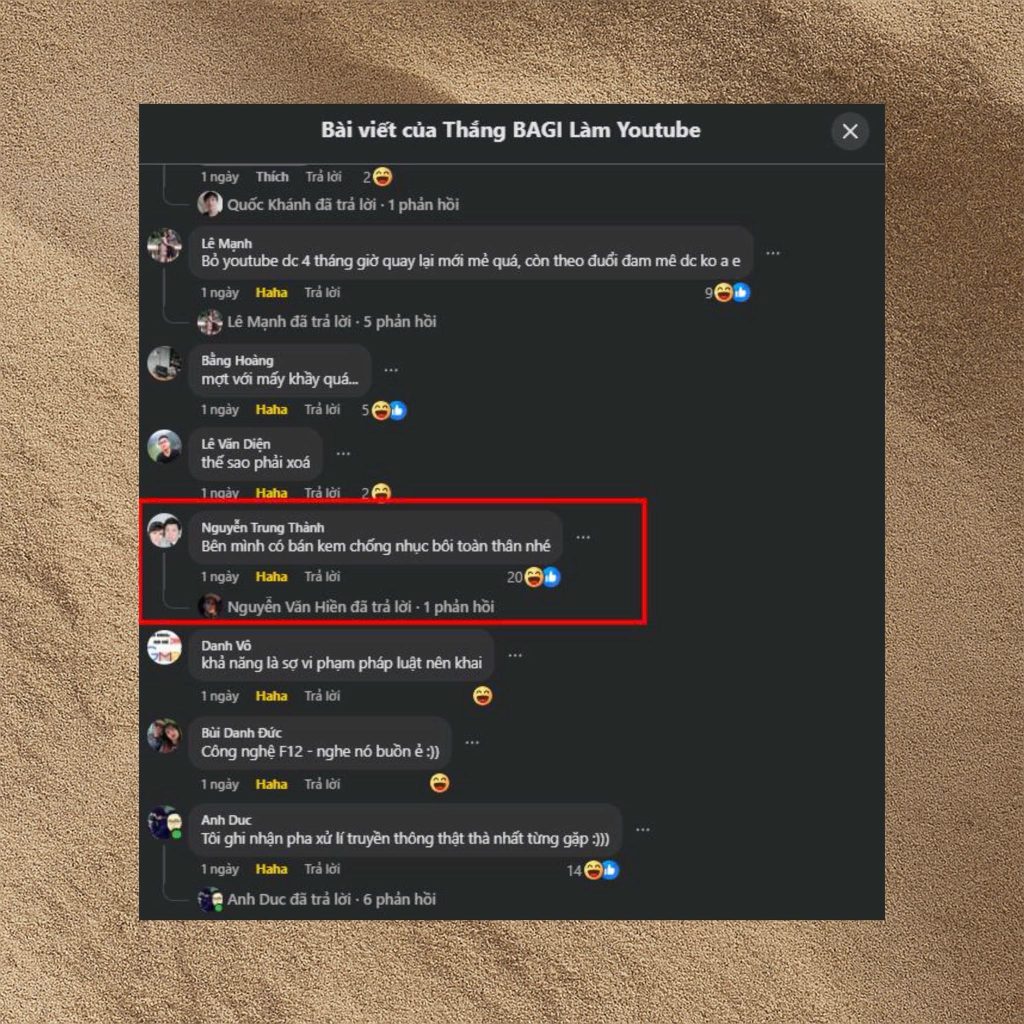Screen dimensions: 1024x1024
Task: Expand Anh Duc's 6 replies thread
Action: [331, 899]
